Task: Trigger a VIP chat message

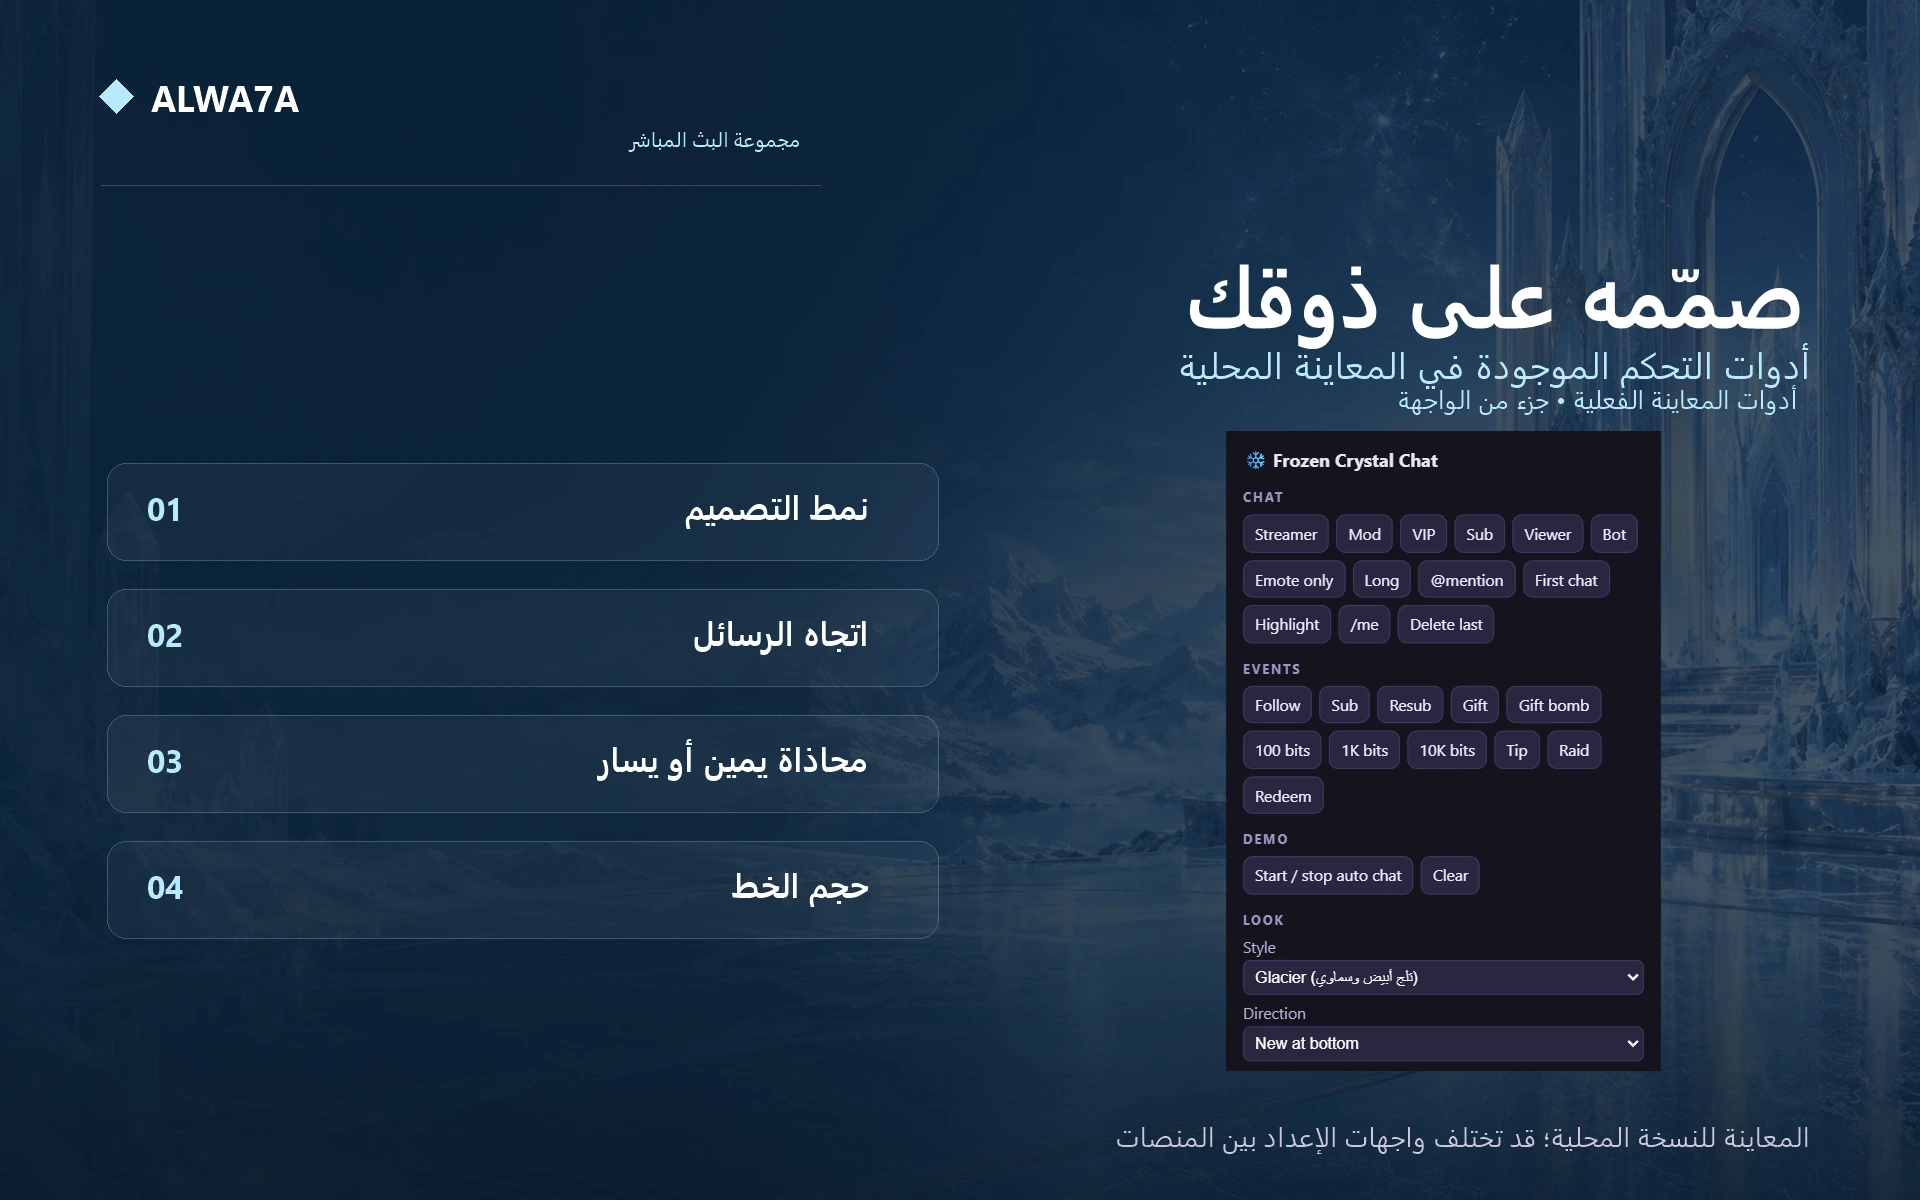Action: tap(1423, 535)
